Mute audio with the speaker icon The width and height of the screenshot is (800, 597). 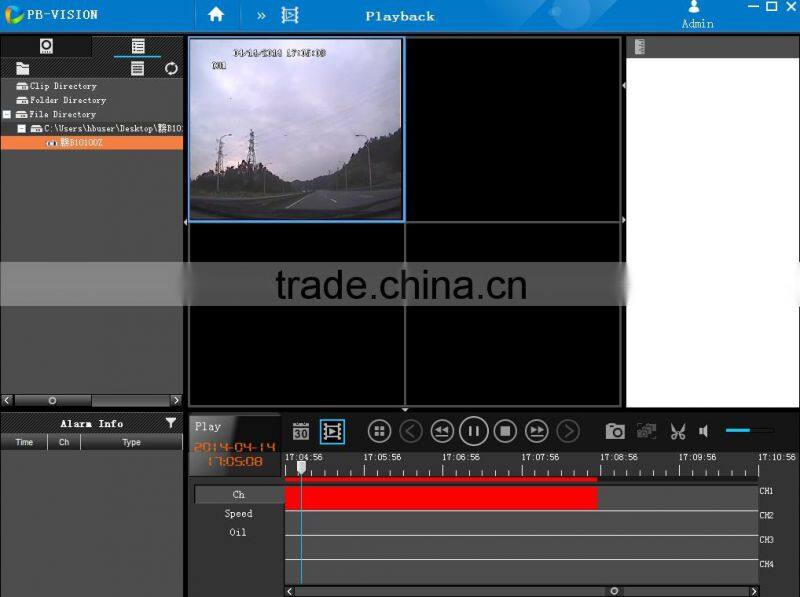click(704, 431)
